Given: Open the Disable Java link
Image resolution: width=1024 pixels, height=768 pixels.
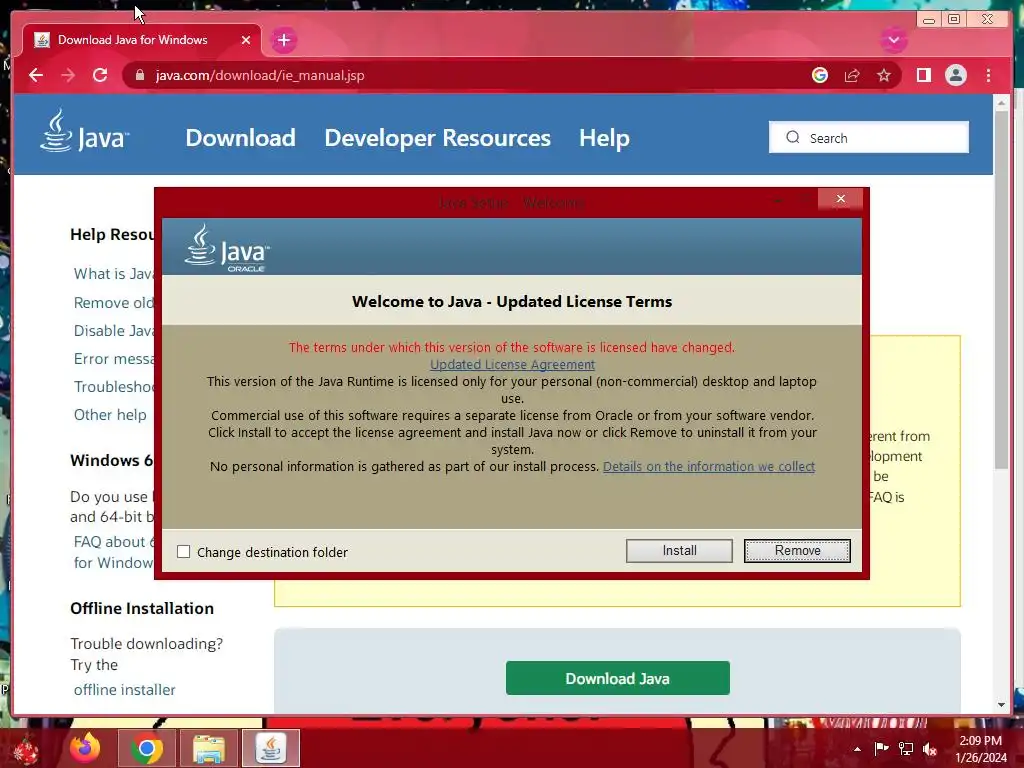Looking at the screenshot, I should [114, 330].
